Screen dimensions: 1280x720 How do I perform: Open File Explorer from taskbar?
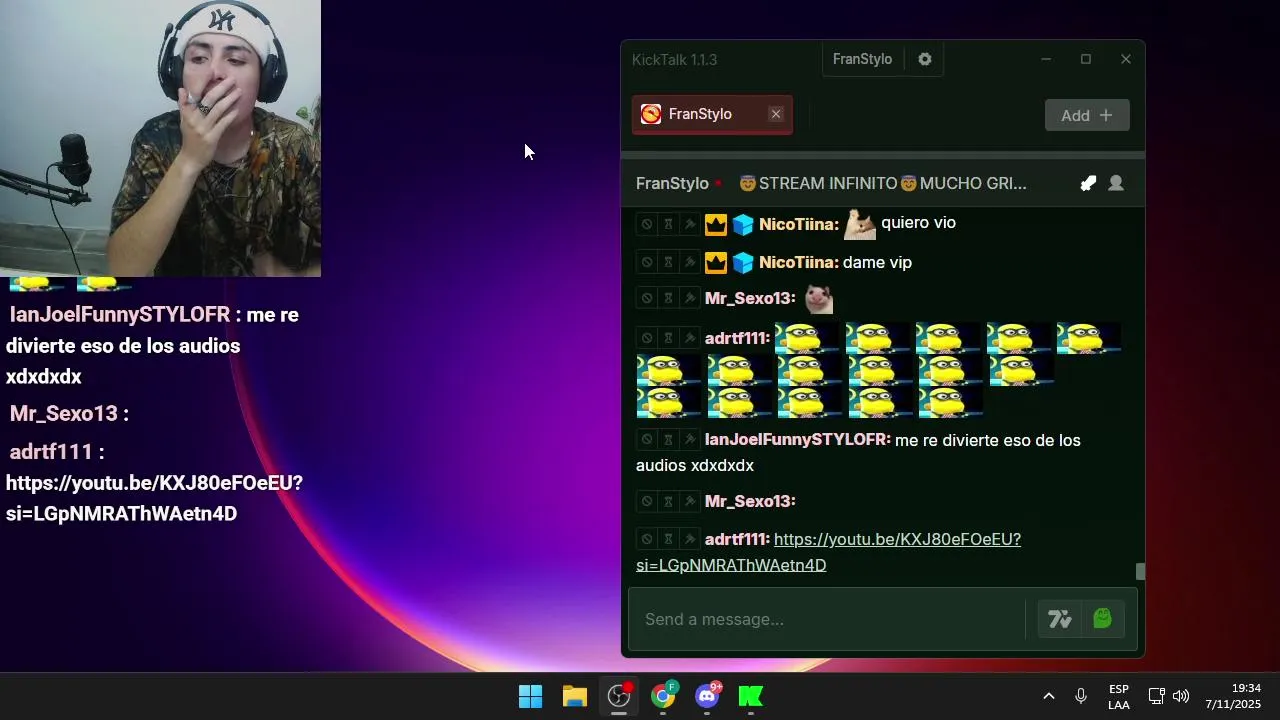click(x=575, y=696)
